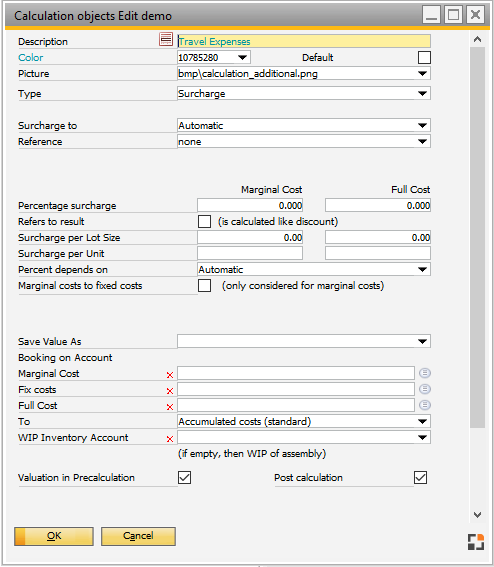The width and height of the screenshot is (494, 567).
Task: Open account chooser for Full Cost
Action: point(425,405)
